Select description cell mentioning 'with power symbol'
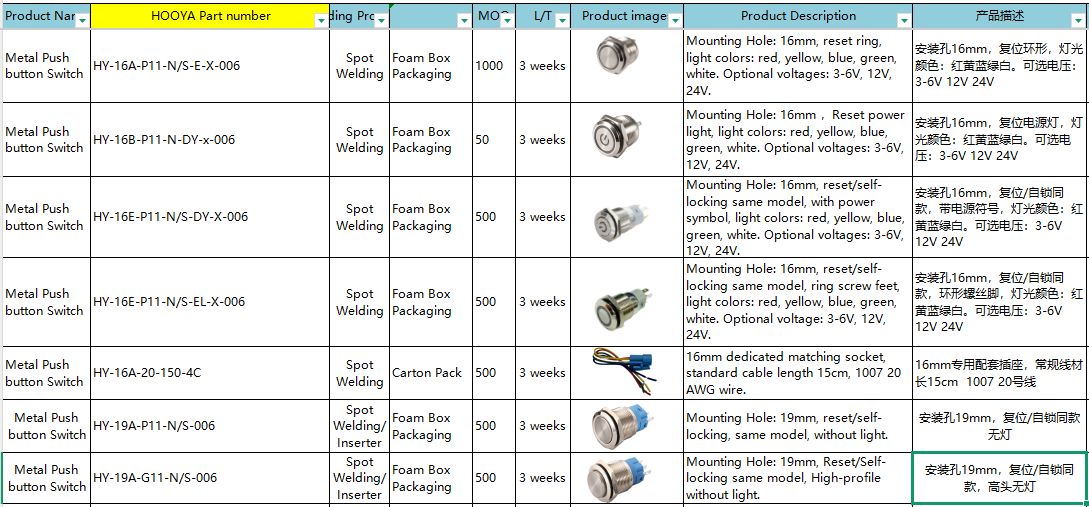The image size is (1089, 507). coord(797,217)
